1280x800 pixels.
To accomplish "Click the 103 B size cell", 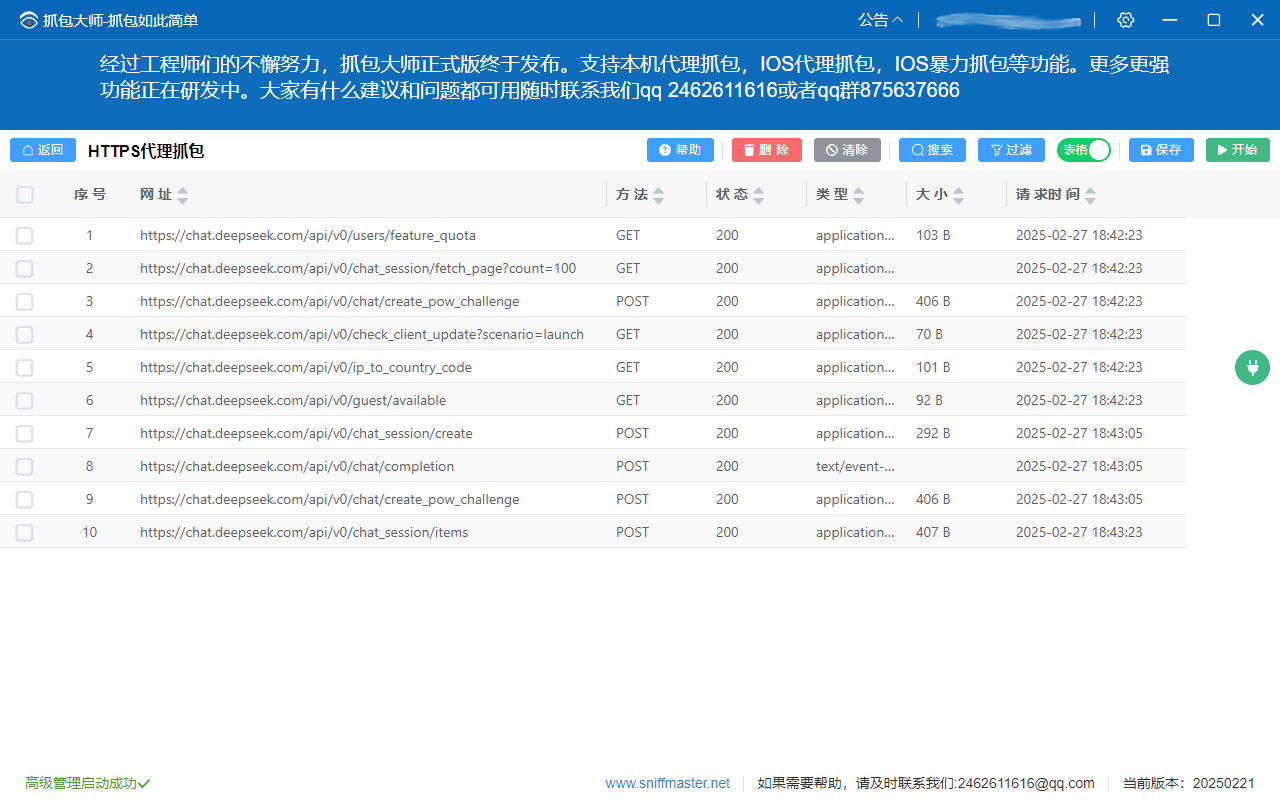I will [x=933, y=236].
